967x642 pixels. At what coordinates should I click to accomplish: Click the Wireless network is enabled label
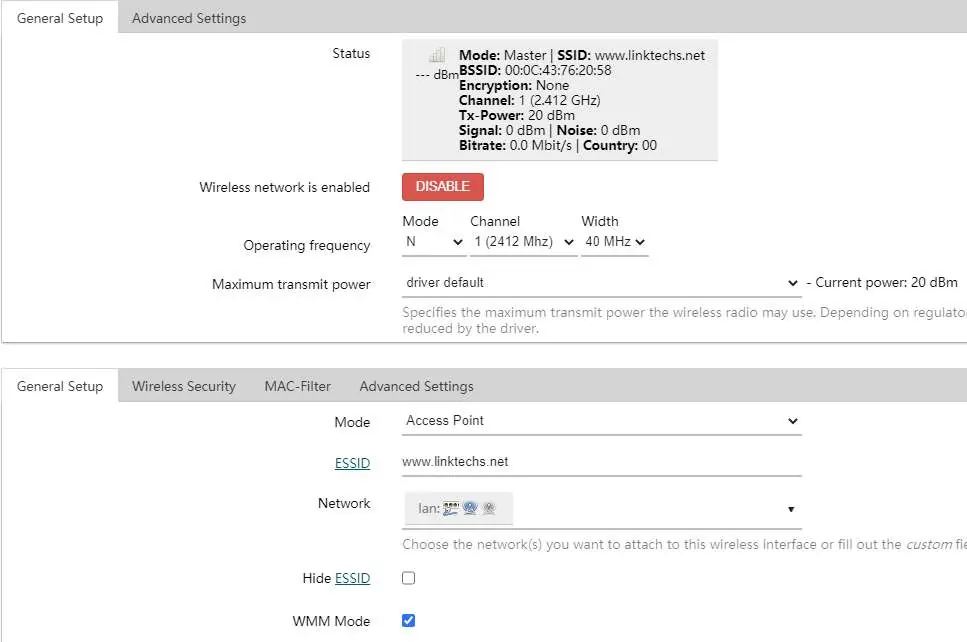[x=284, y=187]
